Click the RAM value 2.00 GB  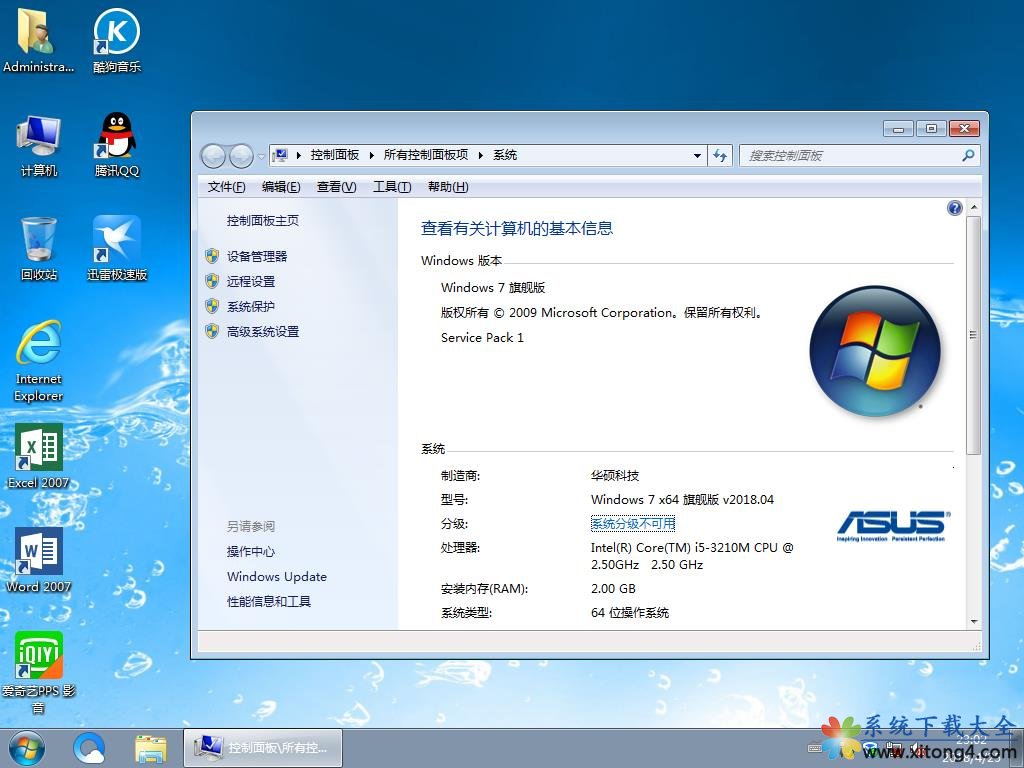[x=613, y=588]
